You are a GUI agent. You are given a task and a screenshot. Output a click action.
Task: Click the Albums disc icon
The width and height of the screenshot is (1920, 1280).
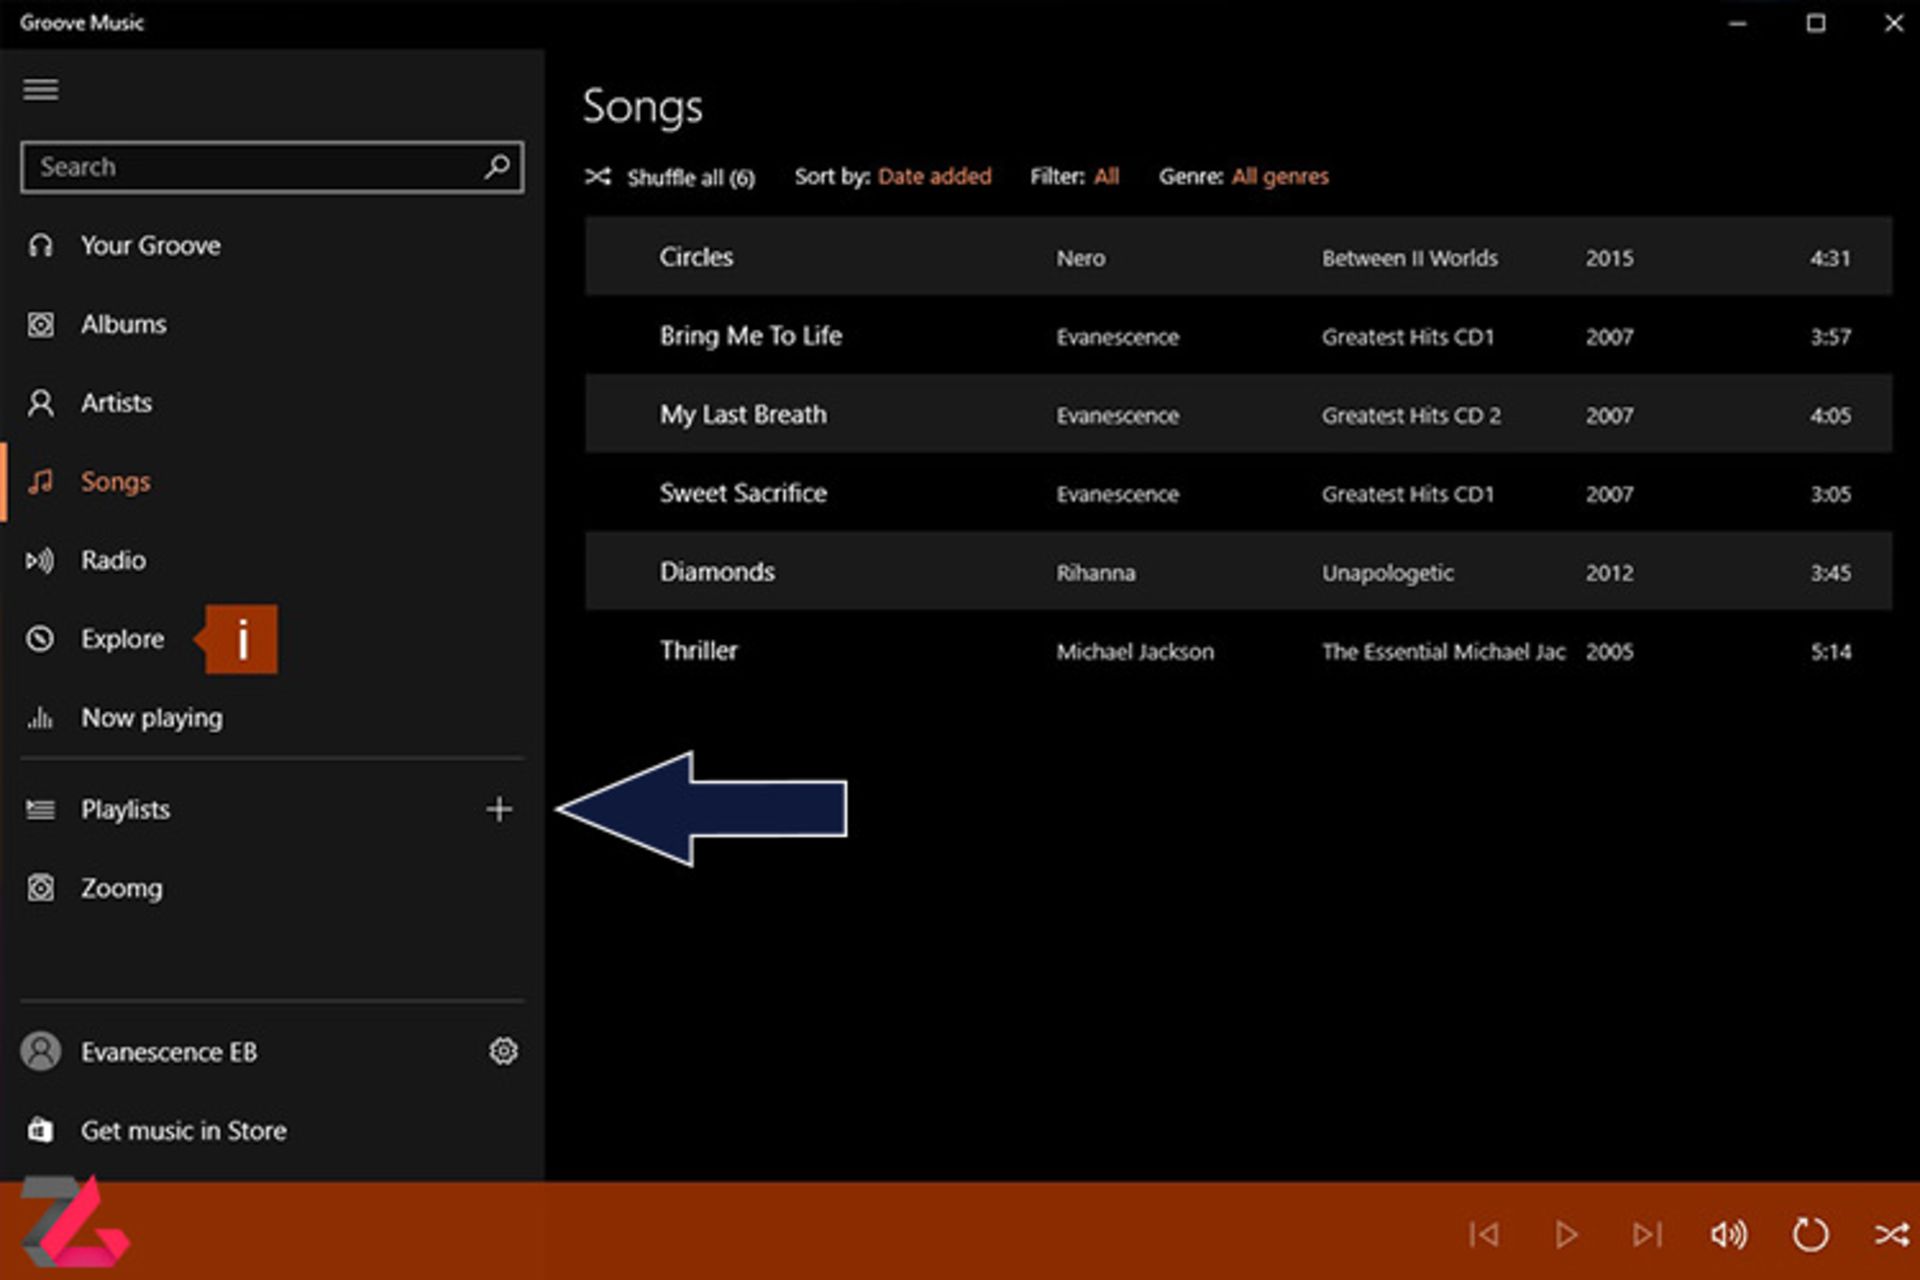[40, 324]
